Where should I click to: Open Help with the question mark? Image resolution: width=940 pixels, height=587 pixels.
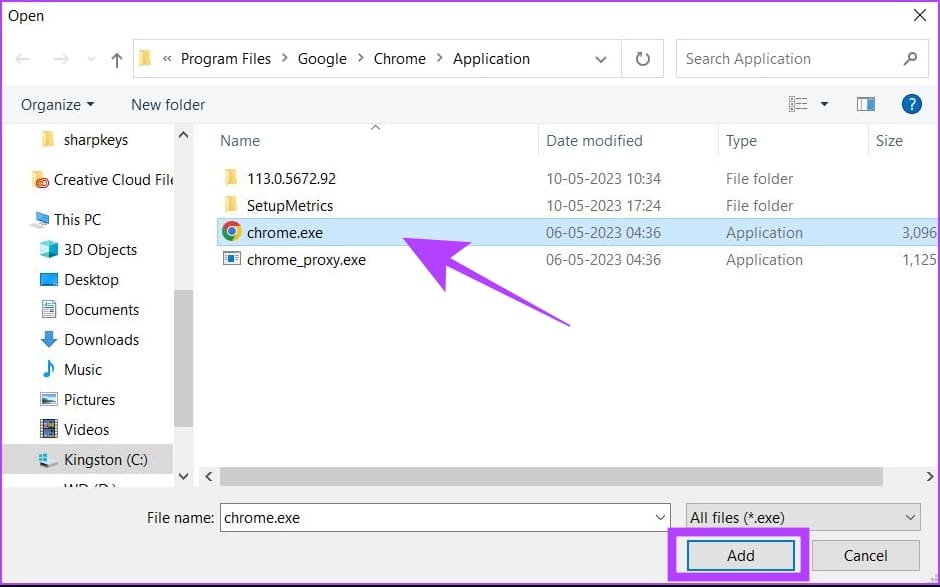[911, 104]
